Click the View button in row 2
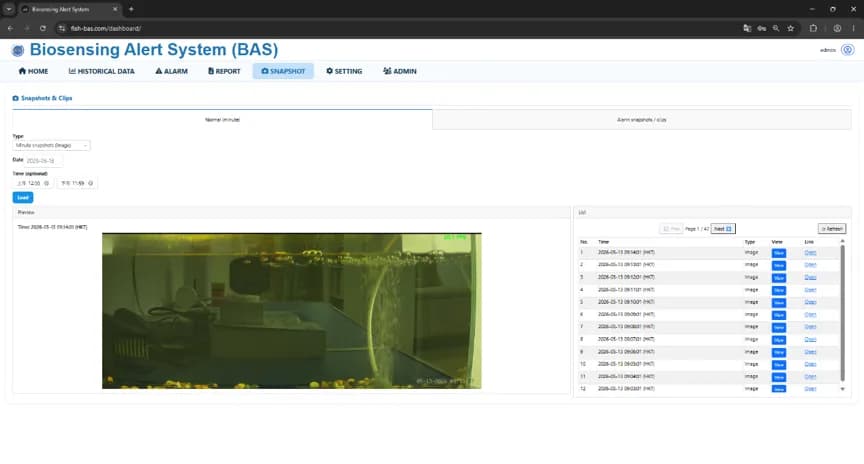864x464 pixels. pyautogui.click(x=779, y=265)
